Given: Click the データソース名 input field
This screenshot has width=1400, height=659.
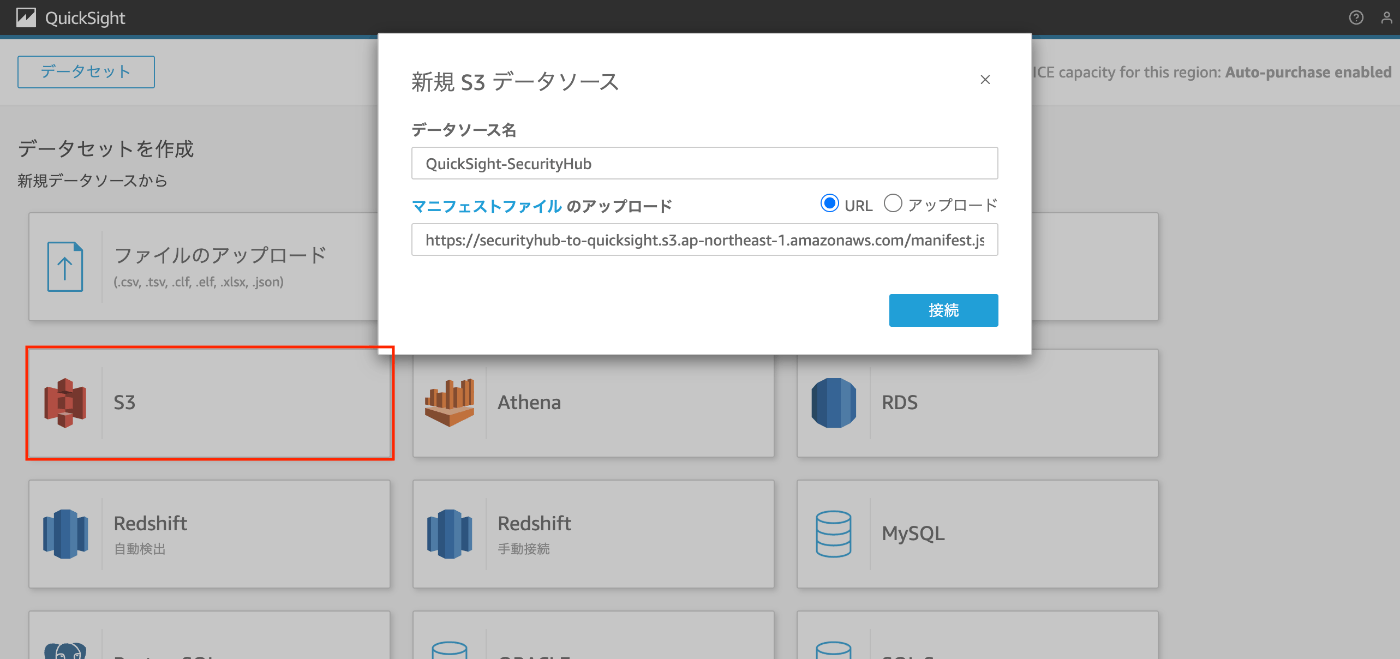Looking at the screenshot, I should tap(705, 163).
